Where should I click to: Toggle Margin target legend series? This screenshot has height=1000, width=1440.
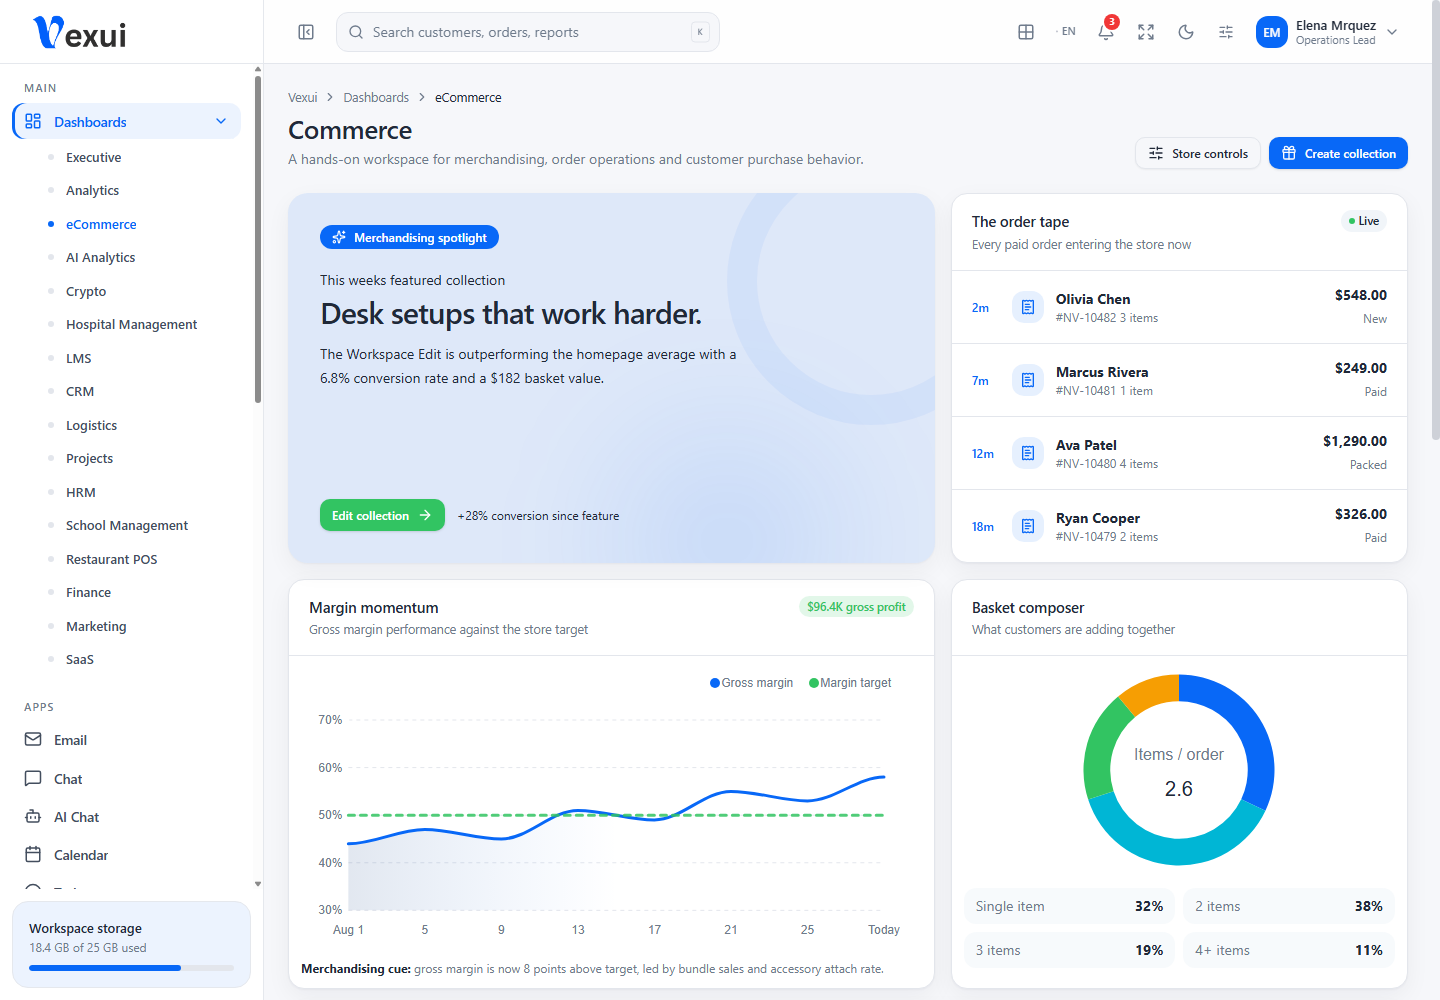[x=850, y=683]
